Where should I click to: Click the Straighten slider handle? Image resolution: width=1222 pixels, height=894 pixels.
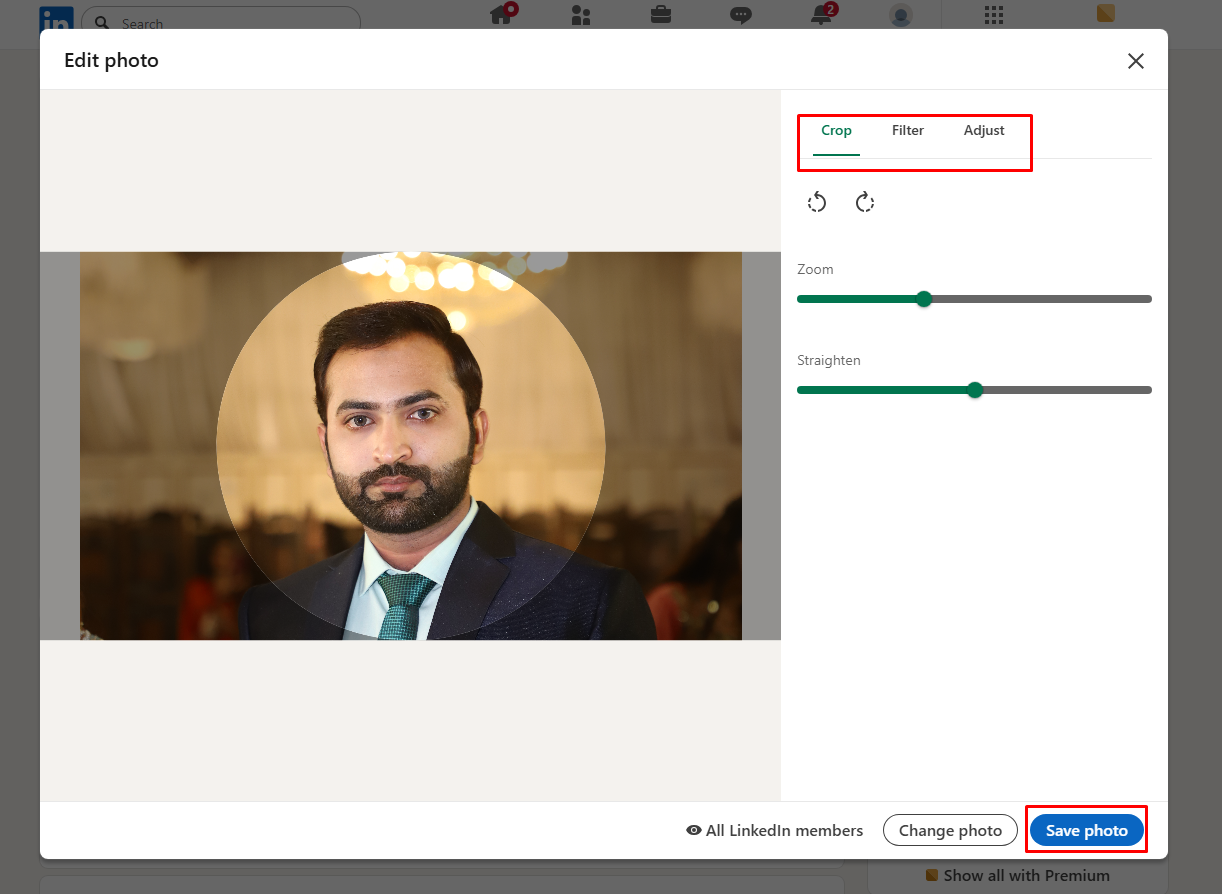coord(975,390)
